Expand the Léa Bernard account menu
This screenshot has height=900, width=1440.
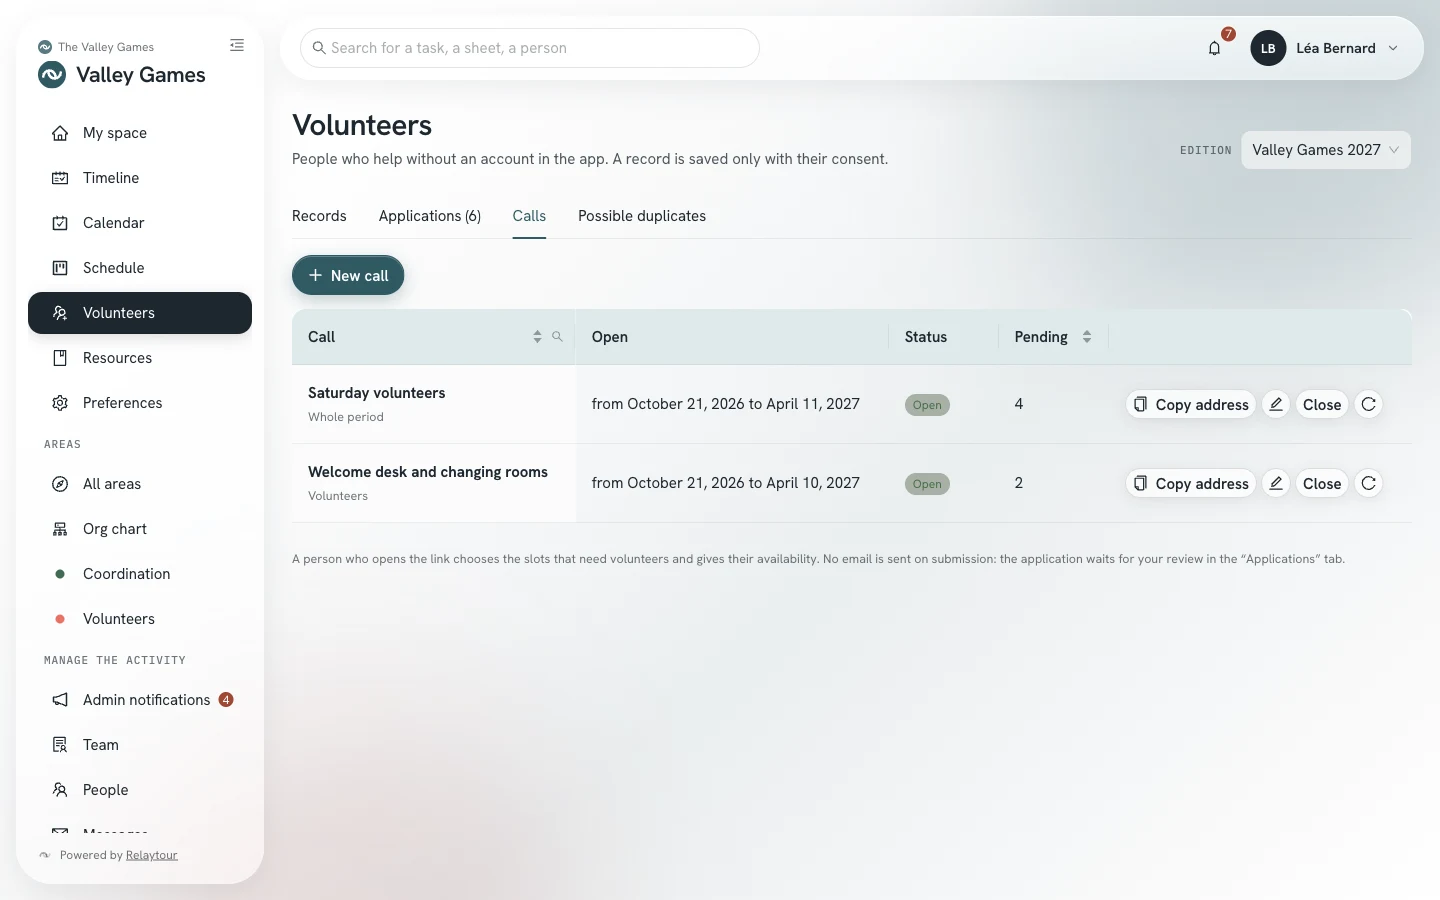1325,48
